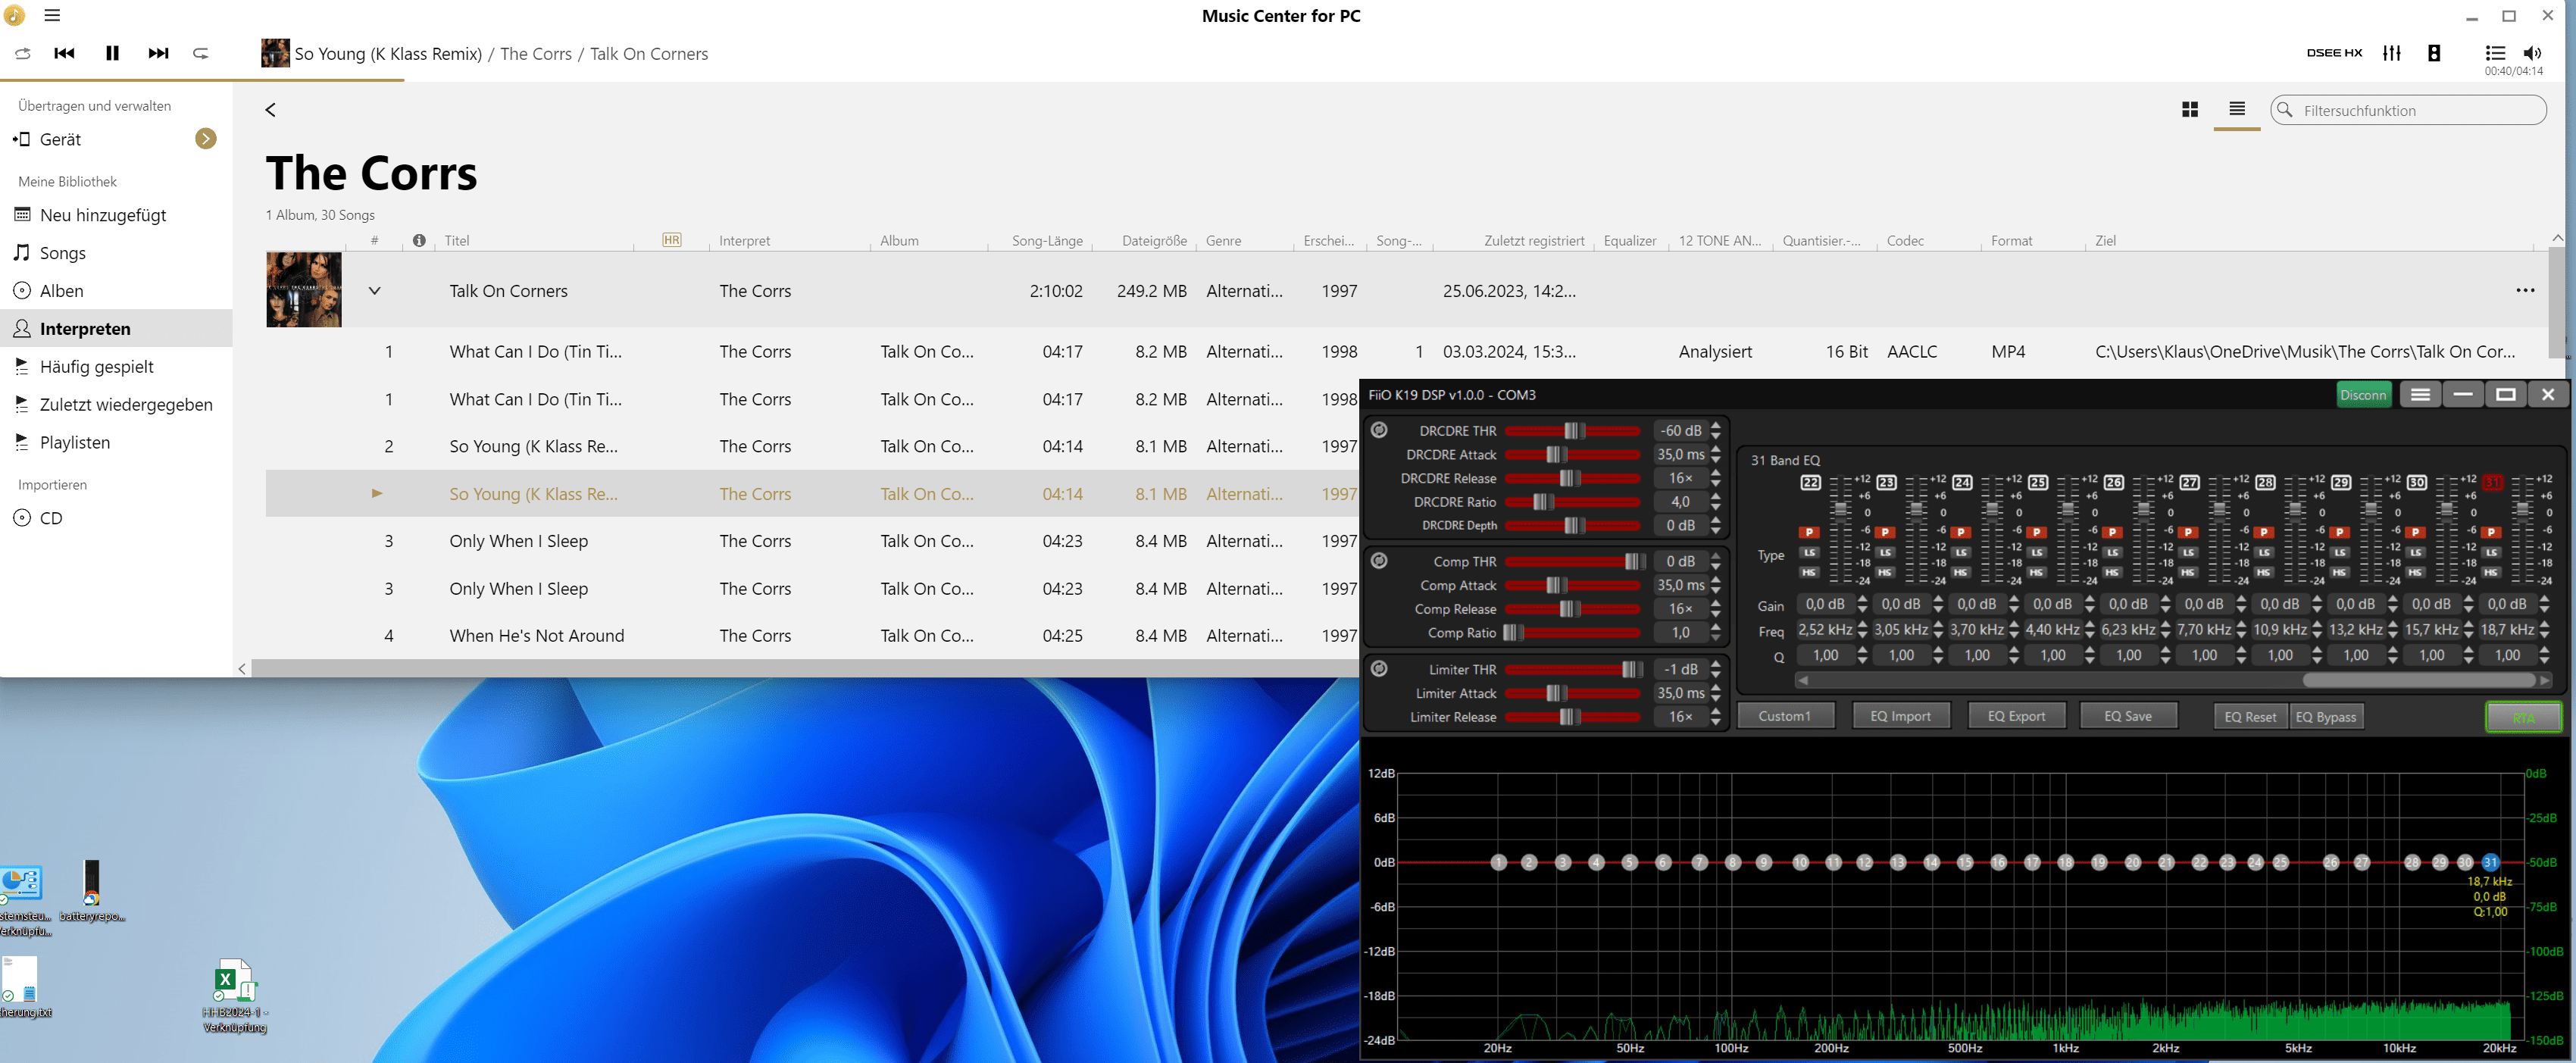This screenshot has width=2576, height=1063.
Task: Open the equalizer sliders icon in header
Action: coord(2391,53)
